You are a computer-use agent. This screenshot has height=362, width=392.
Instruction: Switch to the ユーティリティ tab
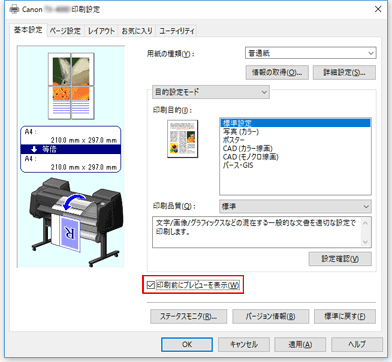tap(176, 31)
